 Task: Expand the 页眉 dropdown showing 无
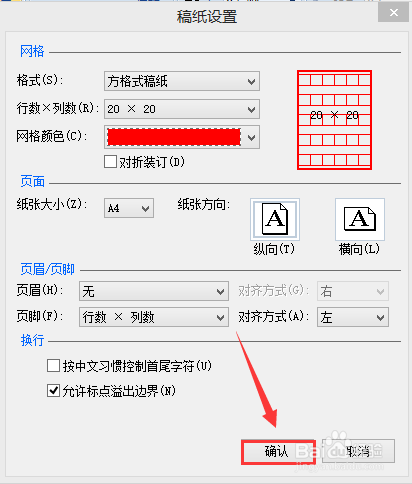click(x=154, y=291)
